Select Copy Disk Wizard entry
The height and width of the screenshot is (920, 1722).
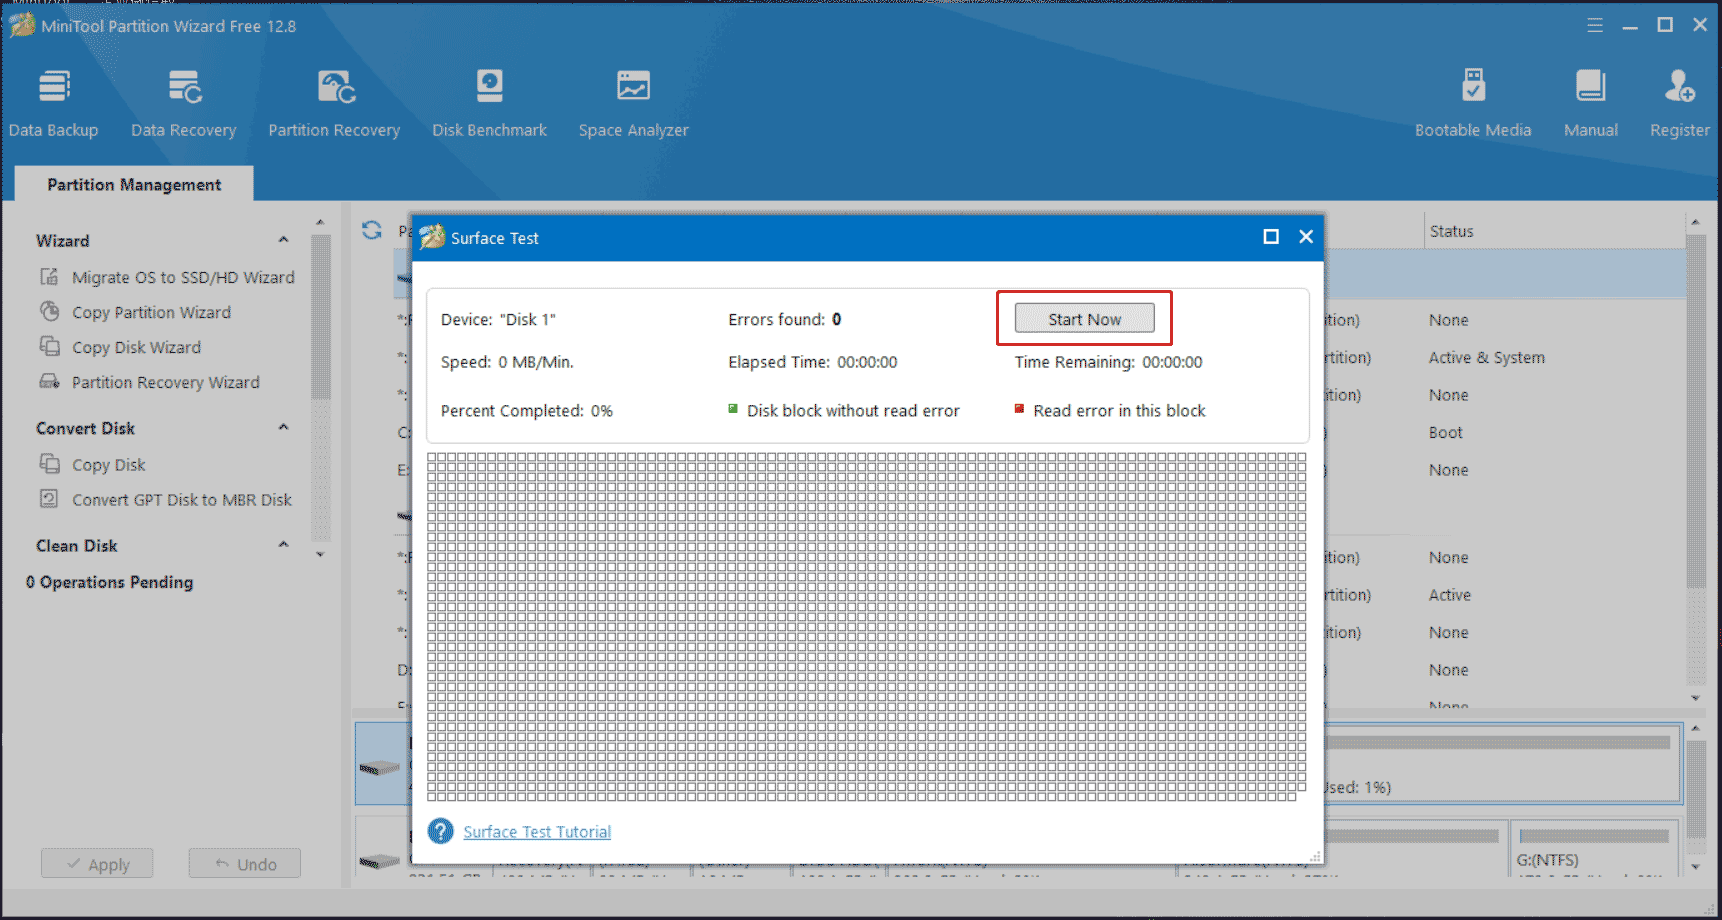136,347
